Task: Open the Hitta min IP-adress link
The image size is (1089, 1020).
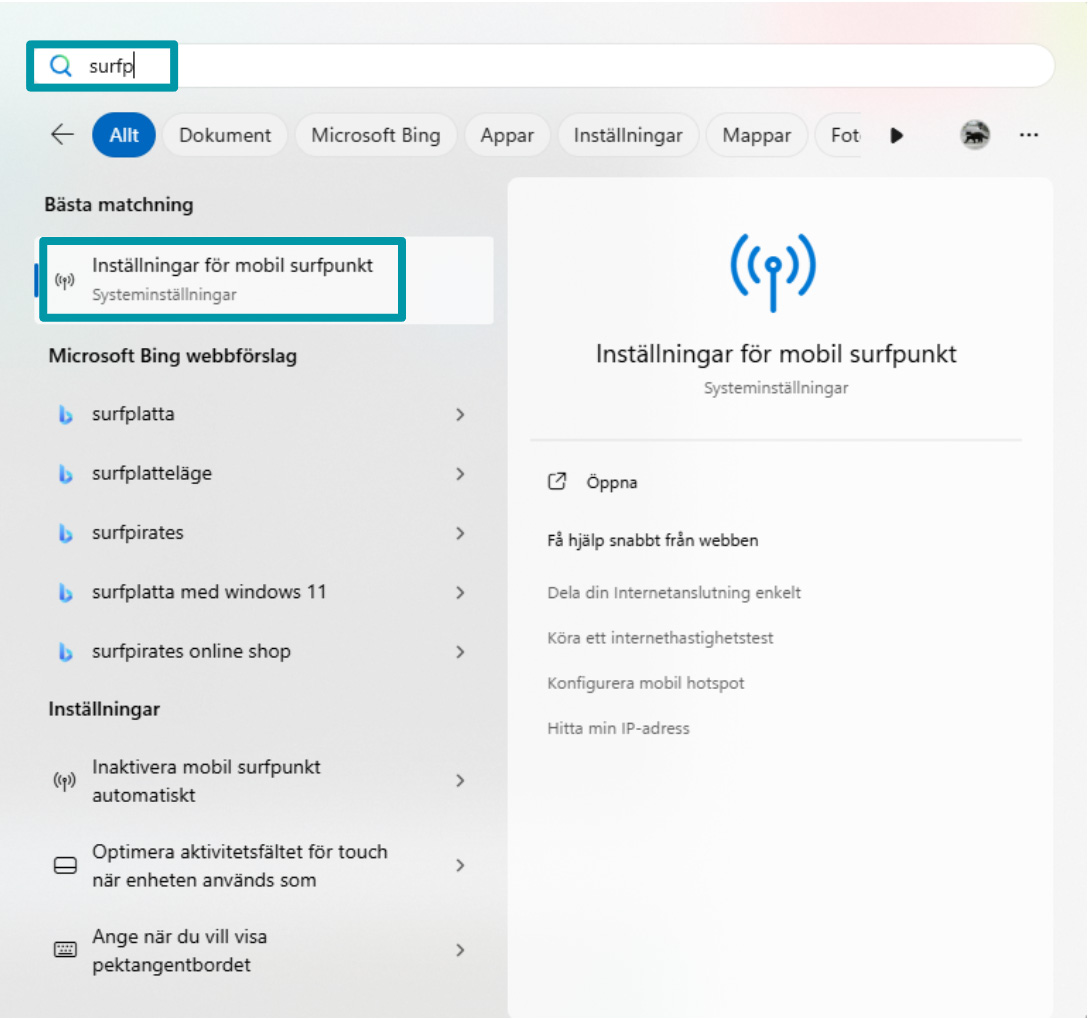Action: 617,728
